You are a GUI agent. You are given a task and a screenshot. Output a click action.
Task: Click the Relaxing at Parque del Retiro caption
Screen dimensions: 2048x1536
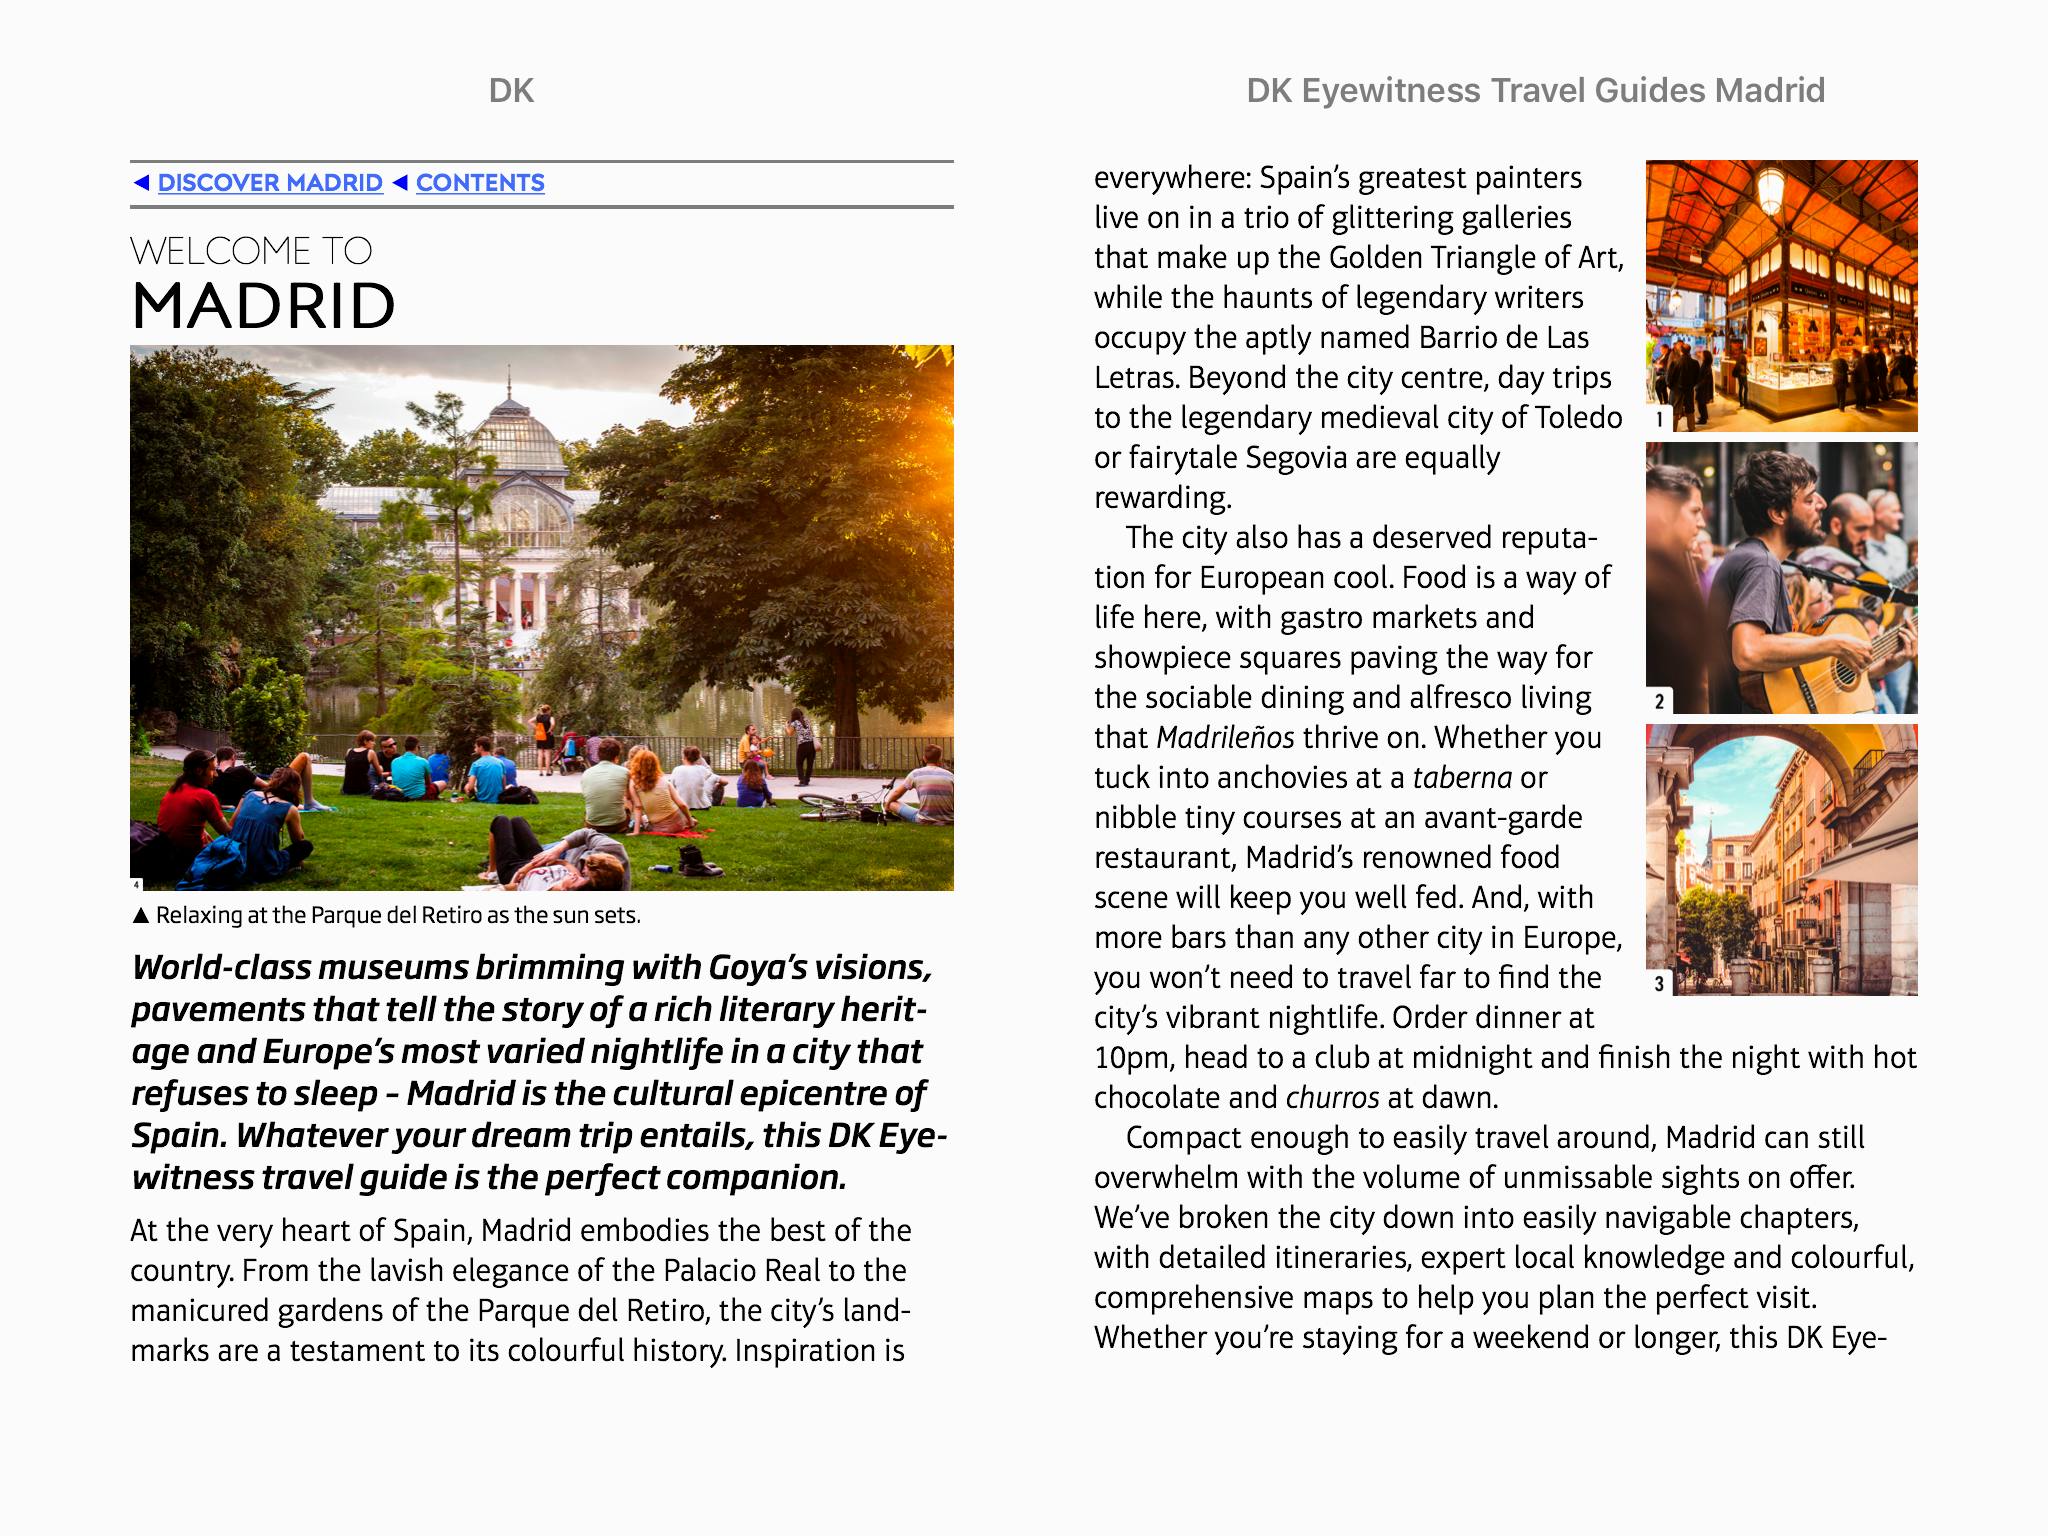[x=398, y=916]
